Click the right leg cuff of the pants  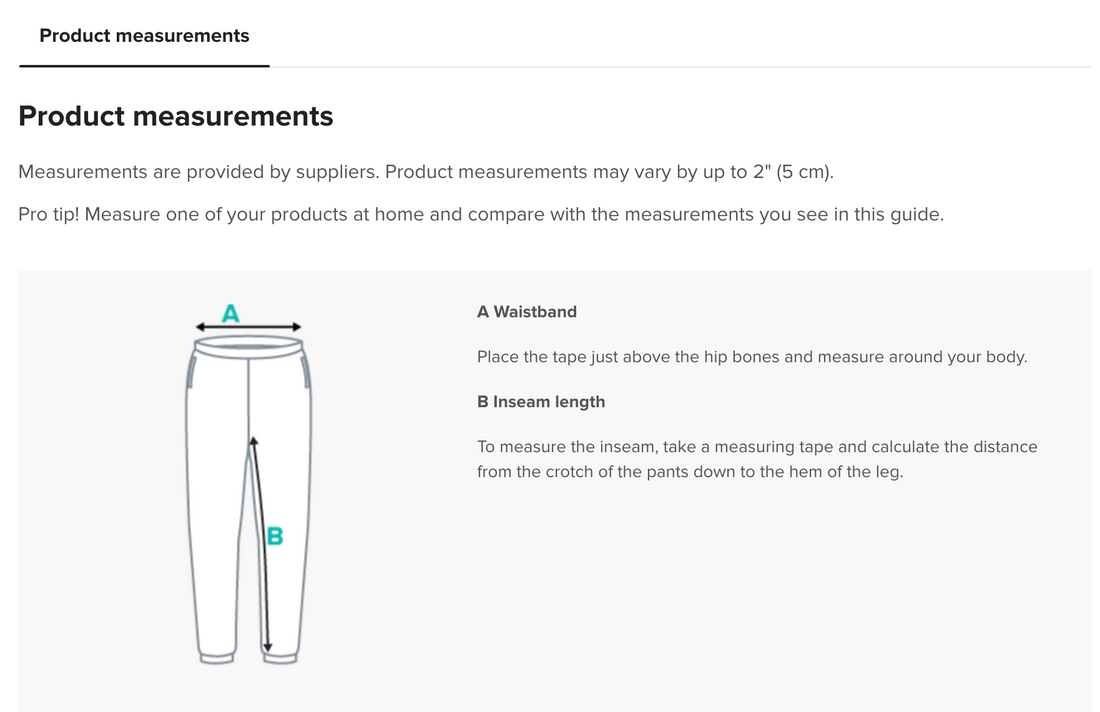(281, 656)
